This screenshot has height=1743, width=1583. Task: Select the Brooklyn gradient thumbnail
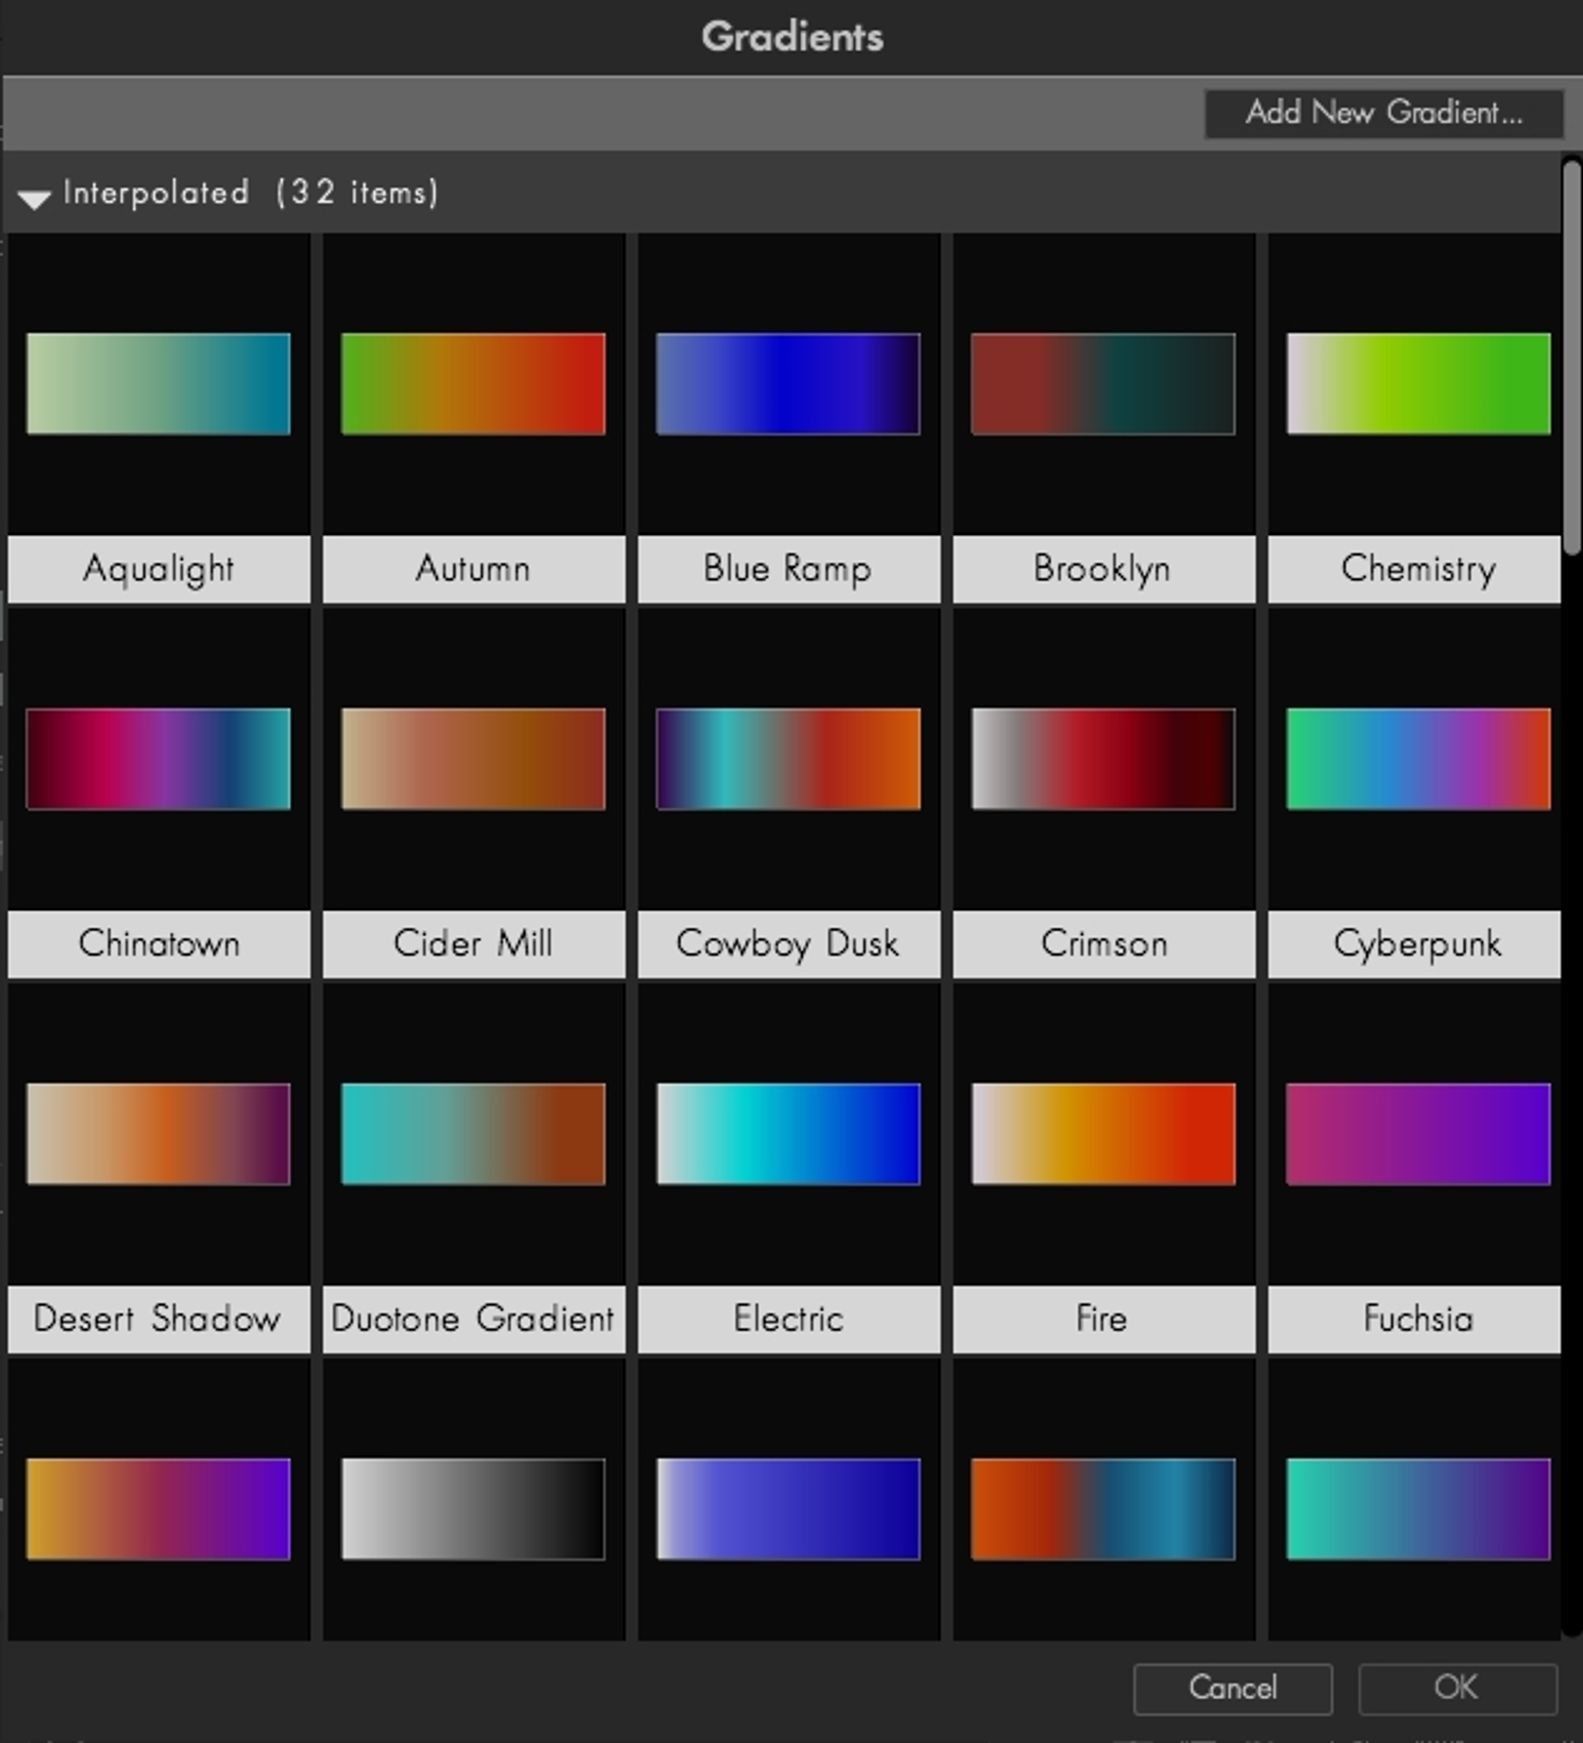pyautogui.click(x=1103, y=384)
